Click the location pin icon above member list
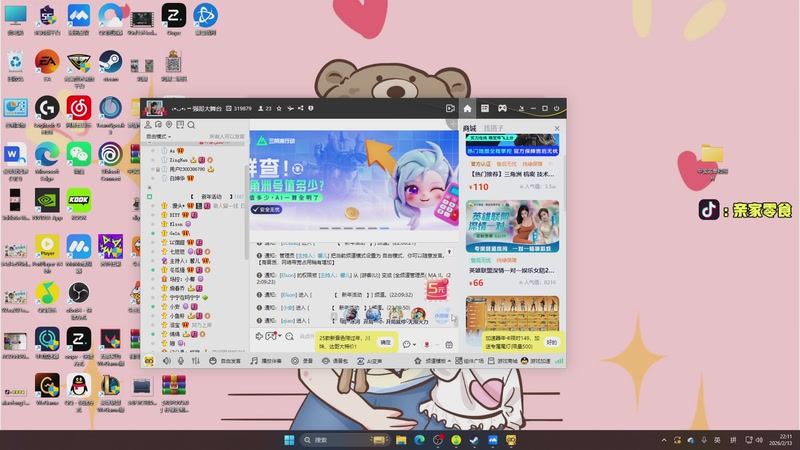The height and width of the screenshot is (450, 800). tap(169, 124)
